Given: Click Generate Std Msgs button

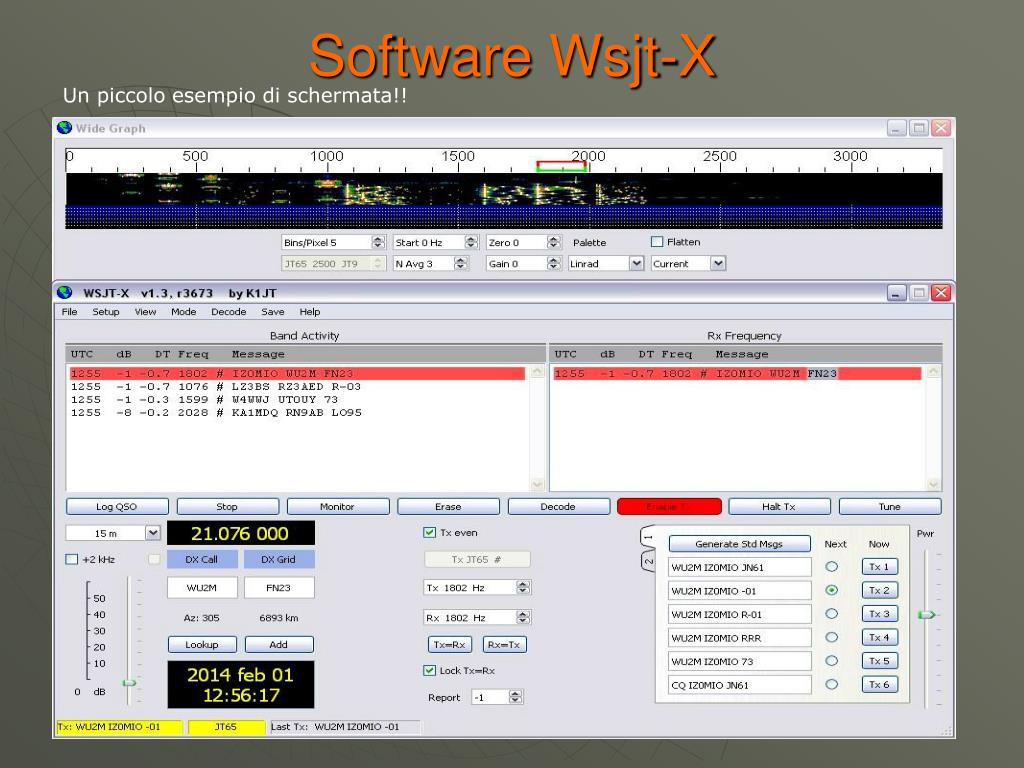Looking at the screenshot, I should coord(739,543).
